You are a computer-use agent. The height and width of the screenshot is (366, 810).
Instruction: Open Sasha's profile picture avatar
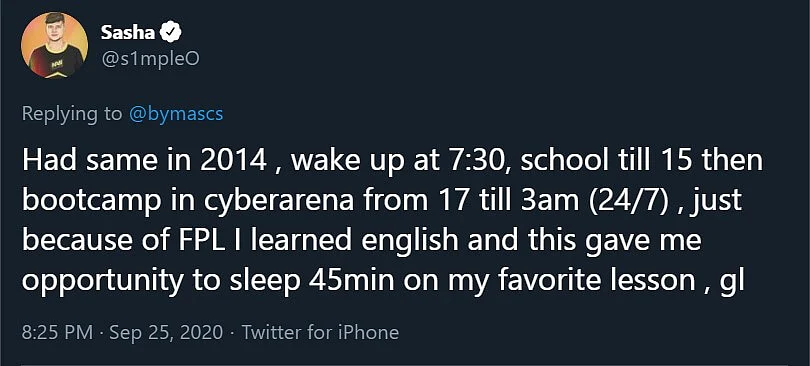(54, 45)
